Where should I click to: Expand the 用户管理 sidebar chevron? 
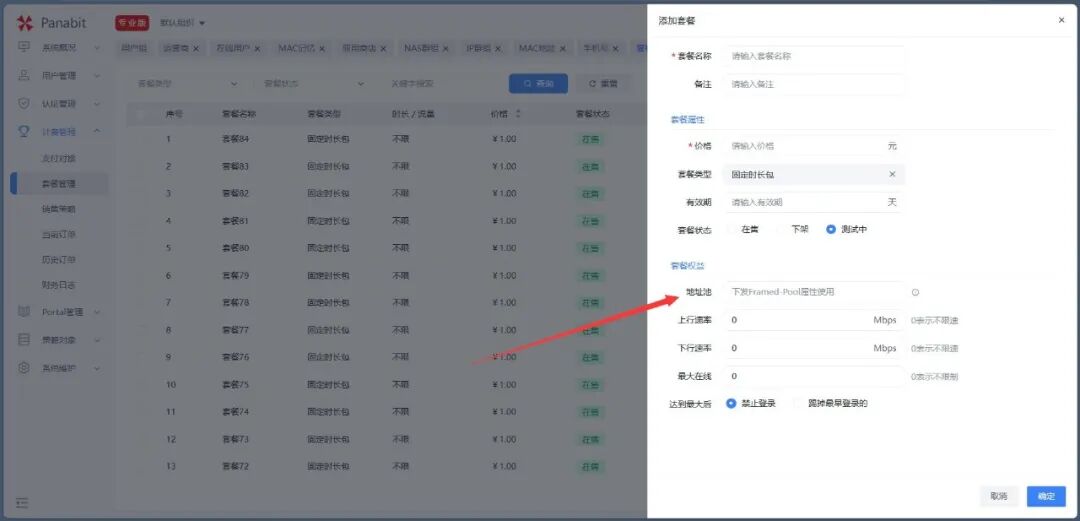pos(96,75)
